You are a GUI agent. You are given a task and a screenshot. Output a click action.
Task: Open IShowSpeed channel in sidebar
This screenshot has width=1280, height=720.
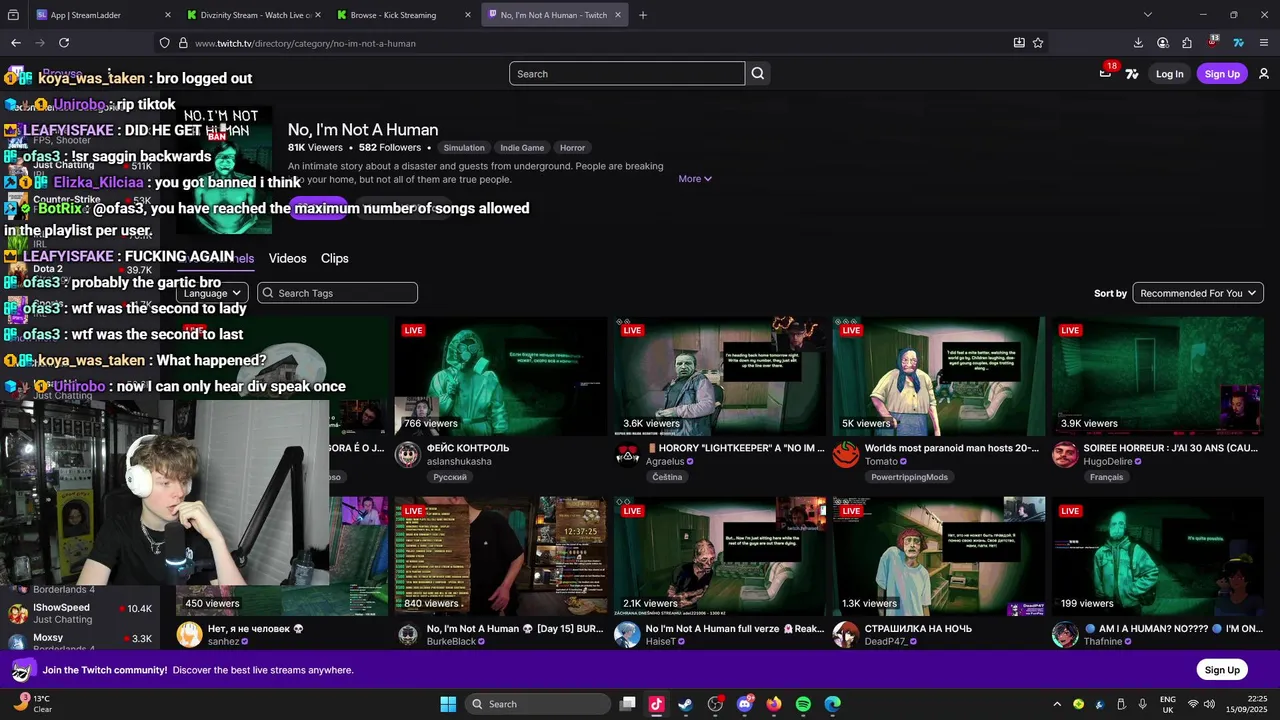tap(80, 613)
